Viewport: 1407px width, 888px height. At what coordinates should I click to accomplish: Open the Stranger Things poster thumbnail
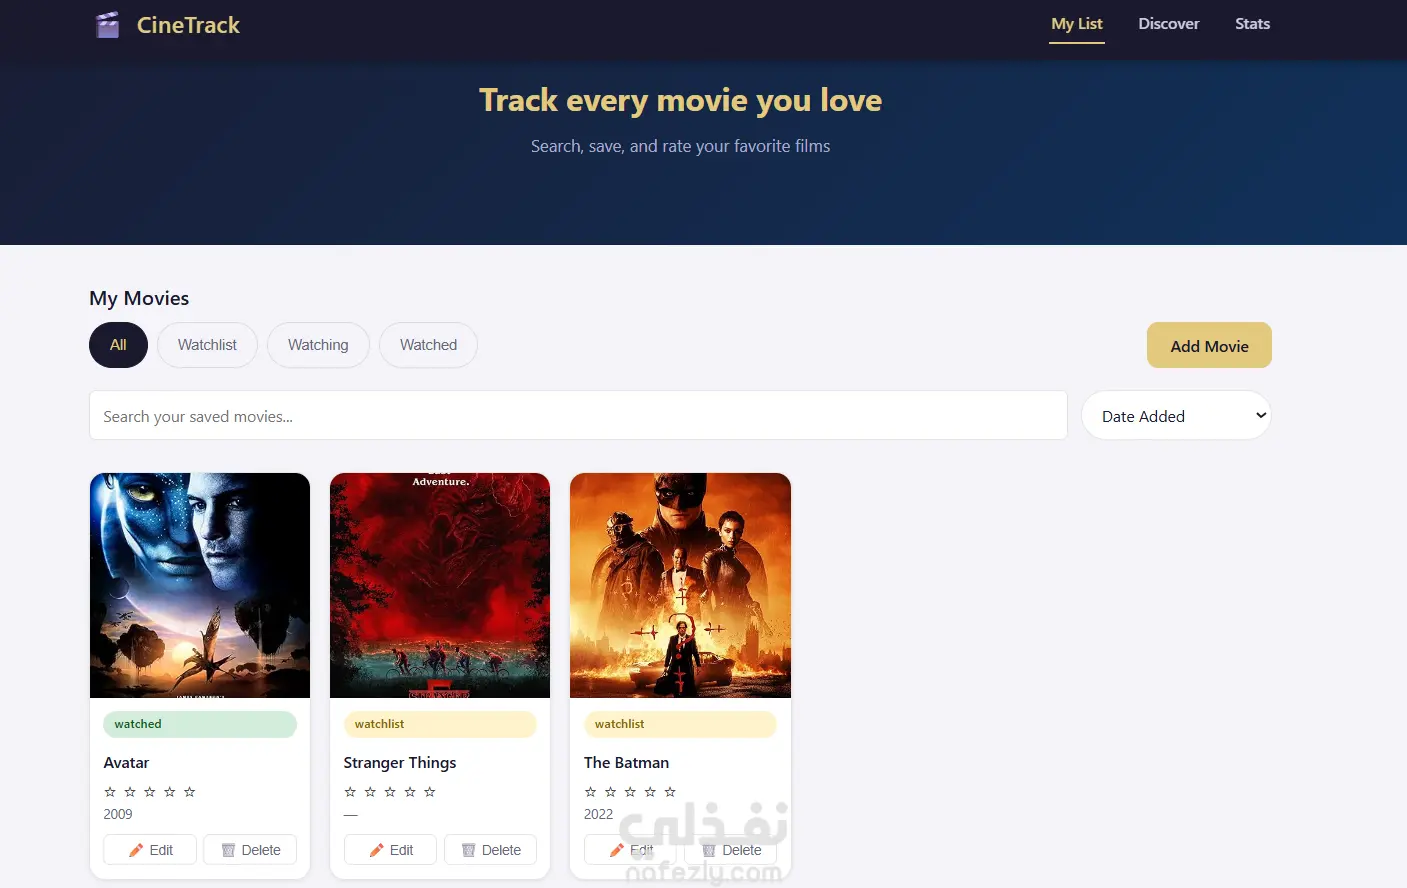coord(440,585)
